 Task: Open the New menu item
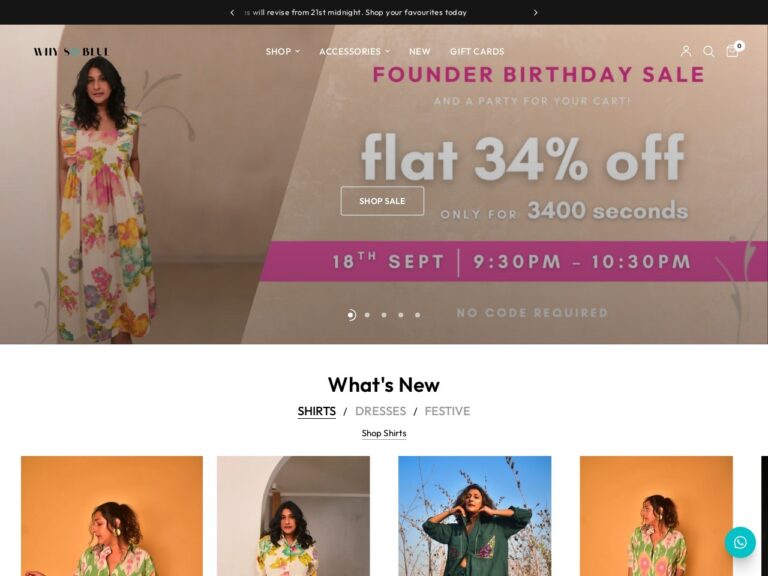click(420, 51)
